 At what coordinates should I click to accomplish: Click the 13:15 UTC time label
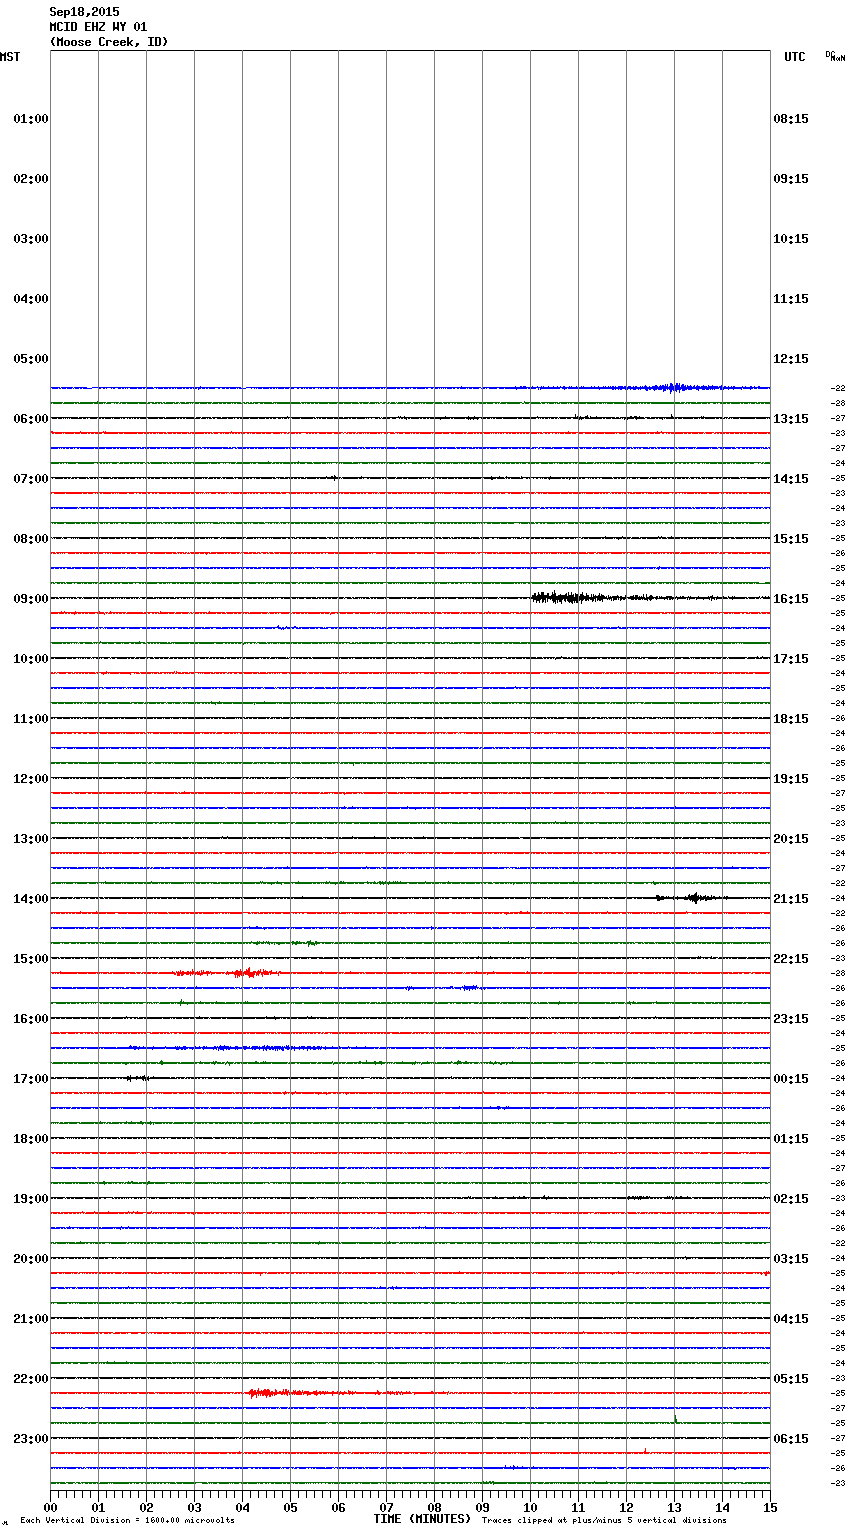791,419
